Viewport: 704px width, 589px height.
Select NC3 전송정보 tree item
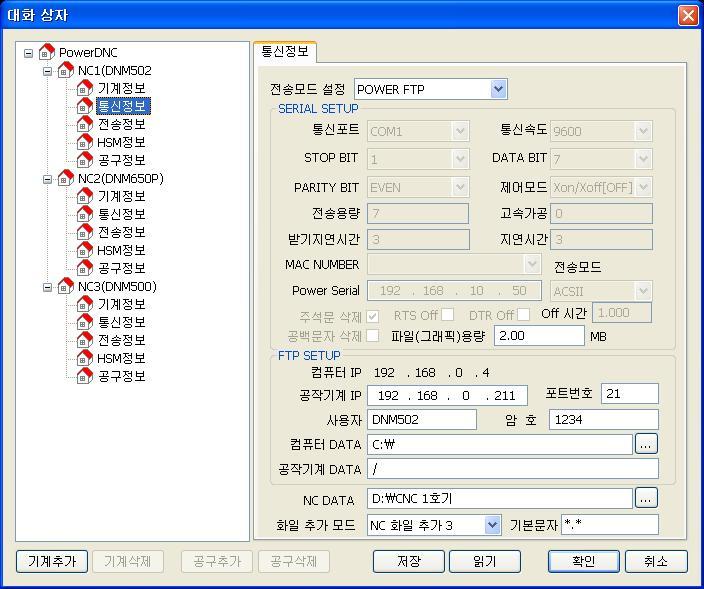click(x=122, y=340)
